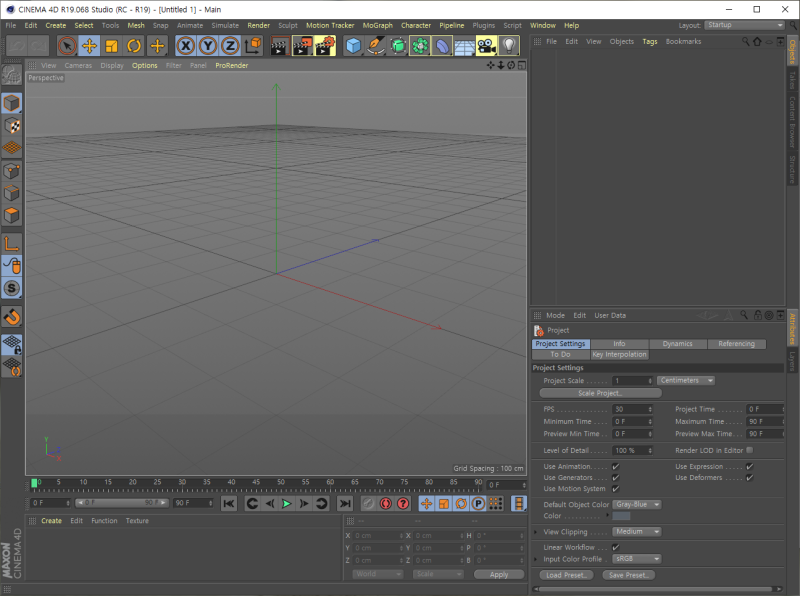This screenshot has height=596, width=800.
Task: Toggle Z-axis lock
Action: coord(230,46)
